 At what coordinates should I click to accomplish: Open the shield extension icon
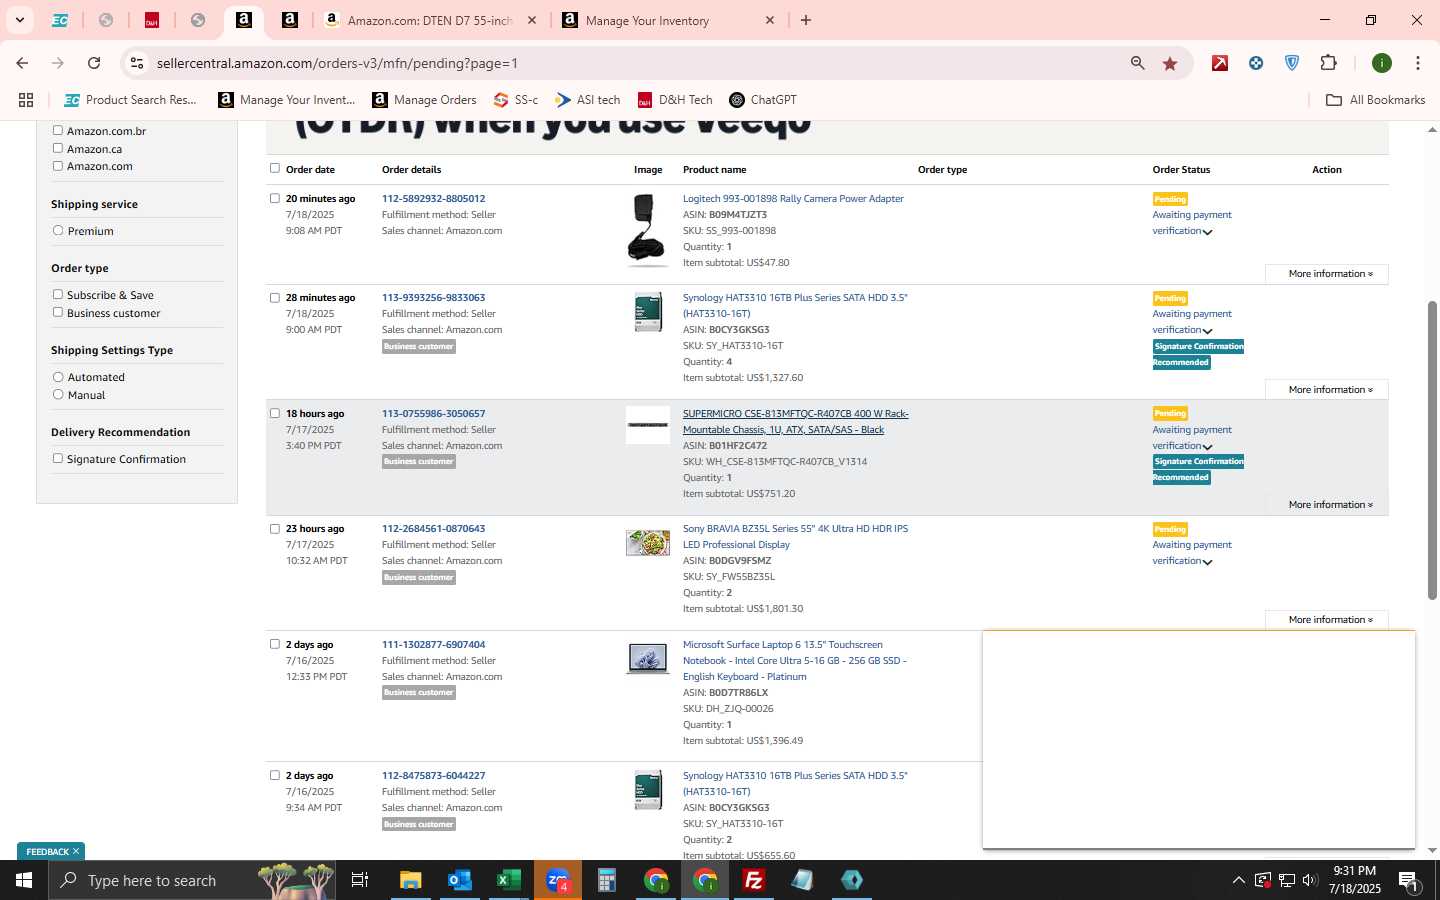1292,63
